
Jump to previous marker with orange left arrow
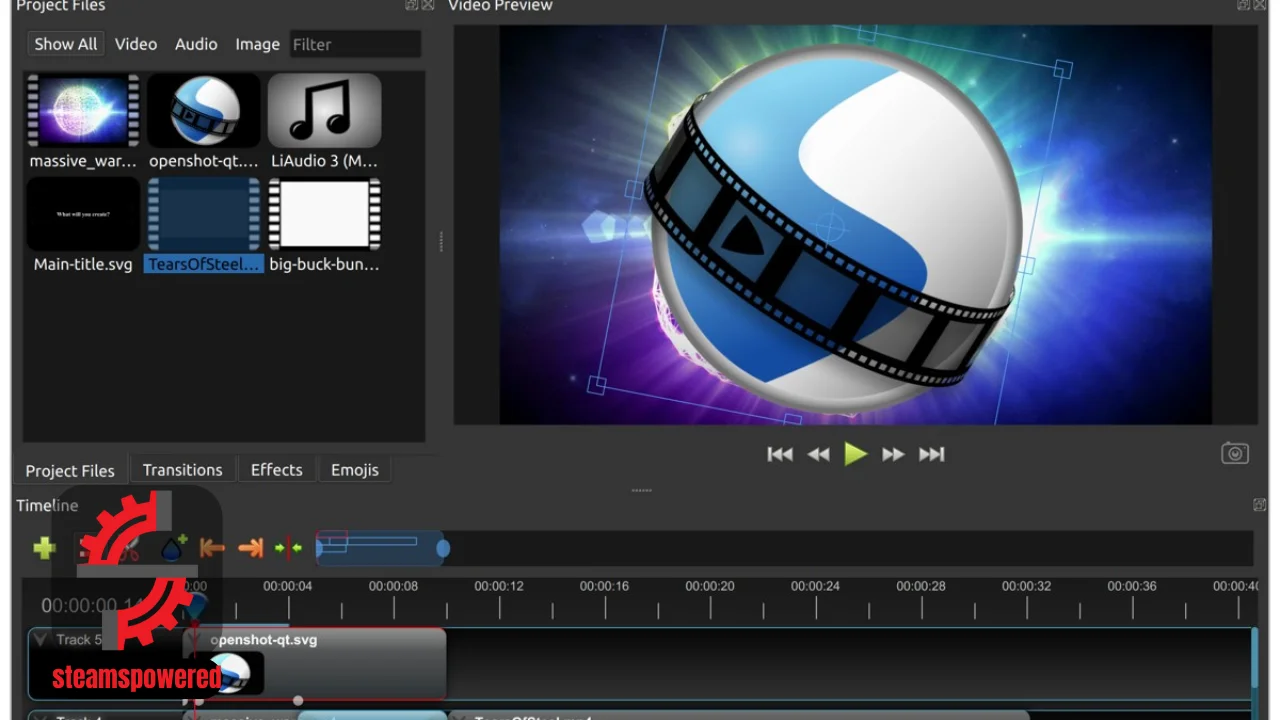(x=211, y=547)
